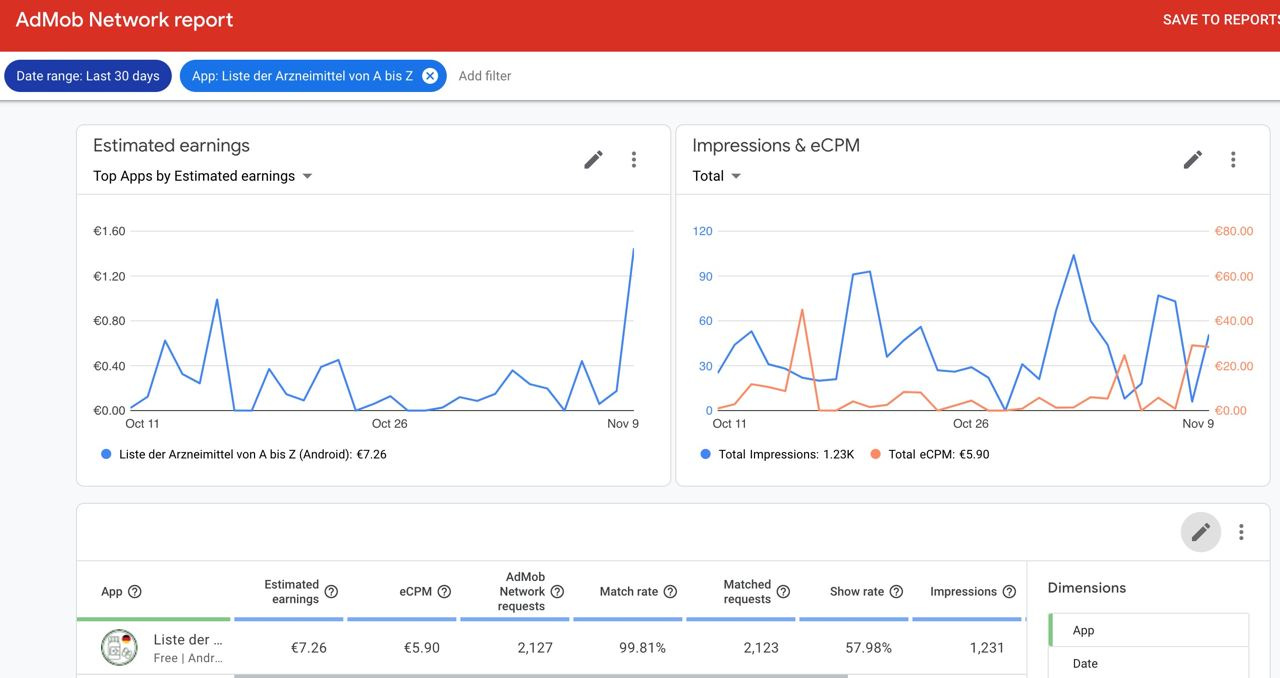The image size is (1280, 678).
Task: Click the 2,127 network requests cell
Action: (535, 648)
